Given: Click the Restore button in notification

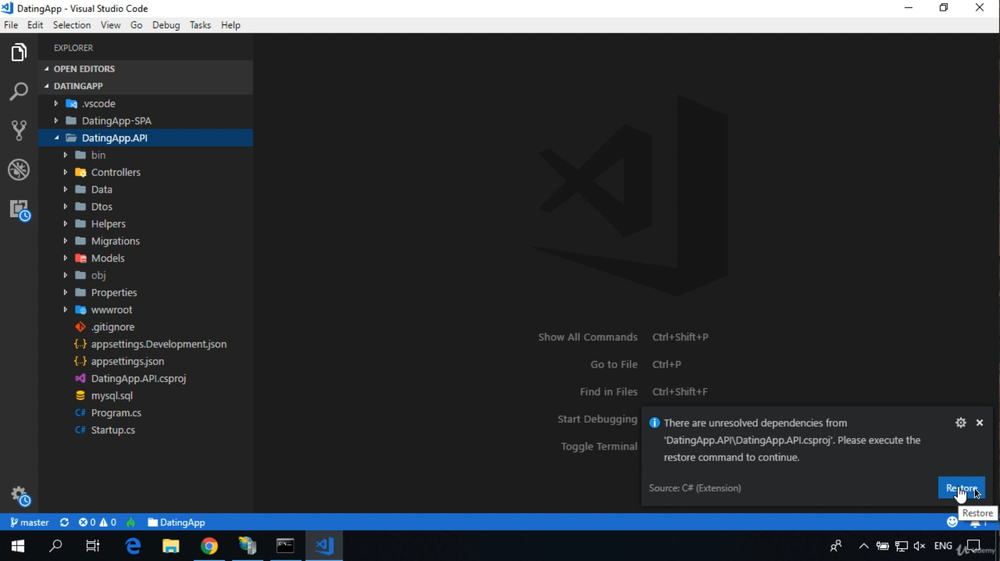Looking at the screenshot, I should [961, 488].
